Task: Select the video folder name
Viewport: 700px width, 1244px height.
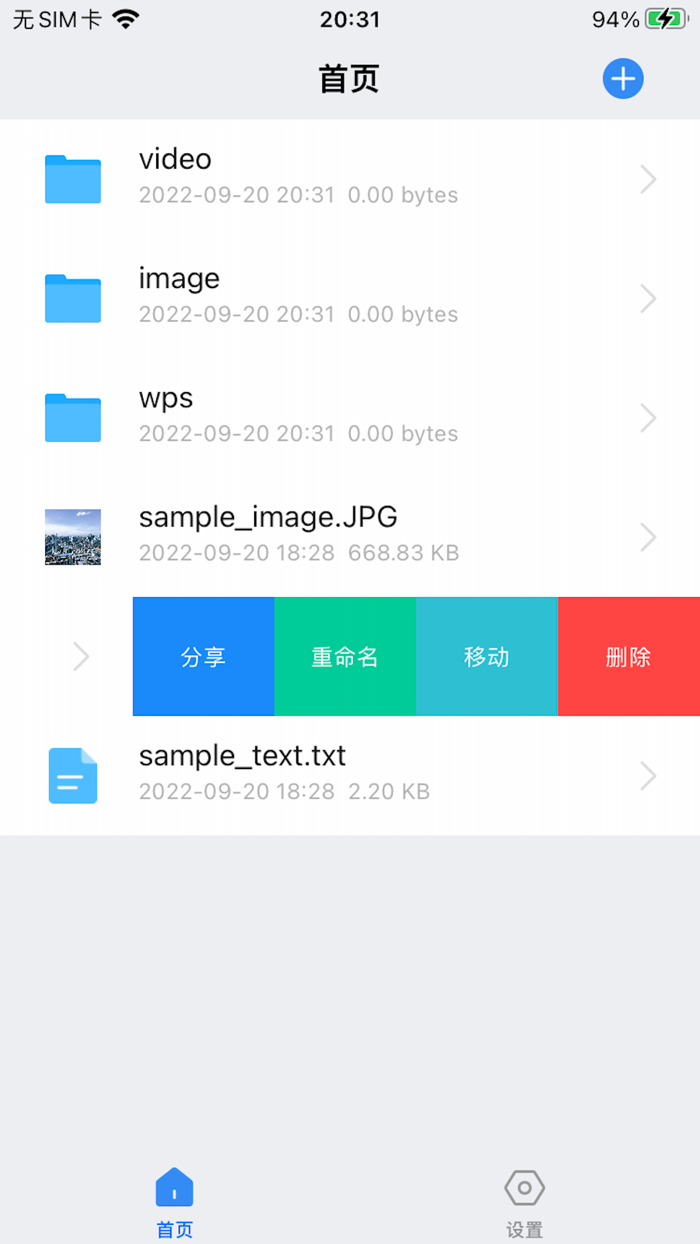Action: click(175, 159)
